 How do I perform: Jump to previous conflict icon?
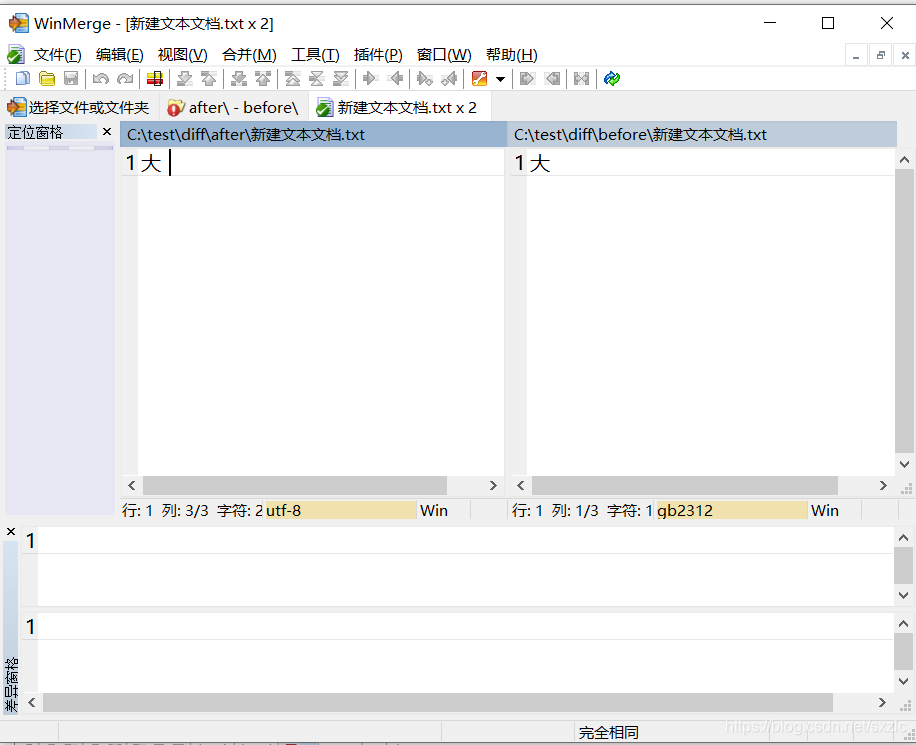[x=263, y=78]
